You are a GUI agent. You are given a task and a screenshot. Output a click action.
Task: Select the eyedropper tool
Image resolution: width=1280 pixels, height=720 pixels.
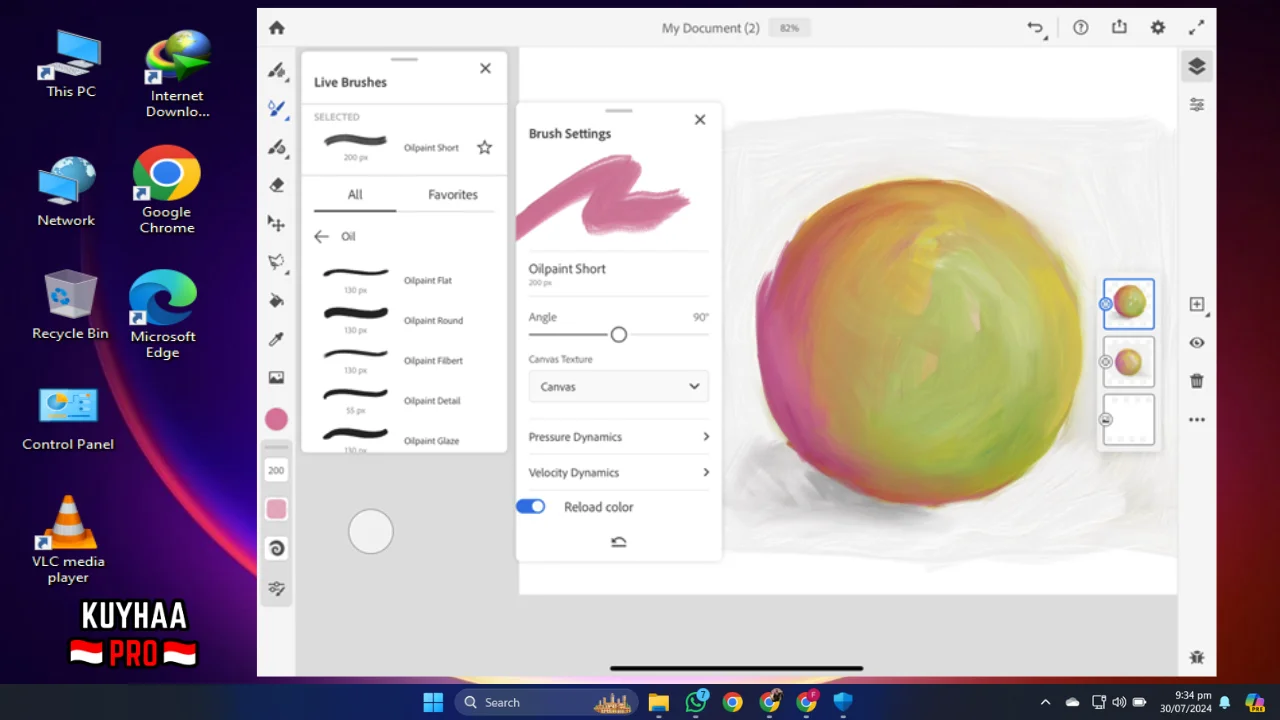point(277,339)
